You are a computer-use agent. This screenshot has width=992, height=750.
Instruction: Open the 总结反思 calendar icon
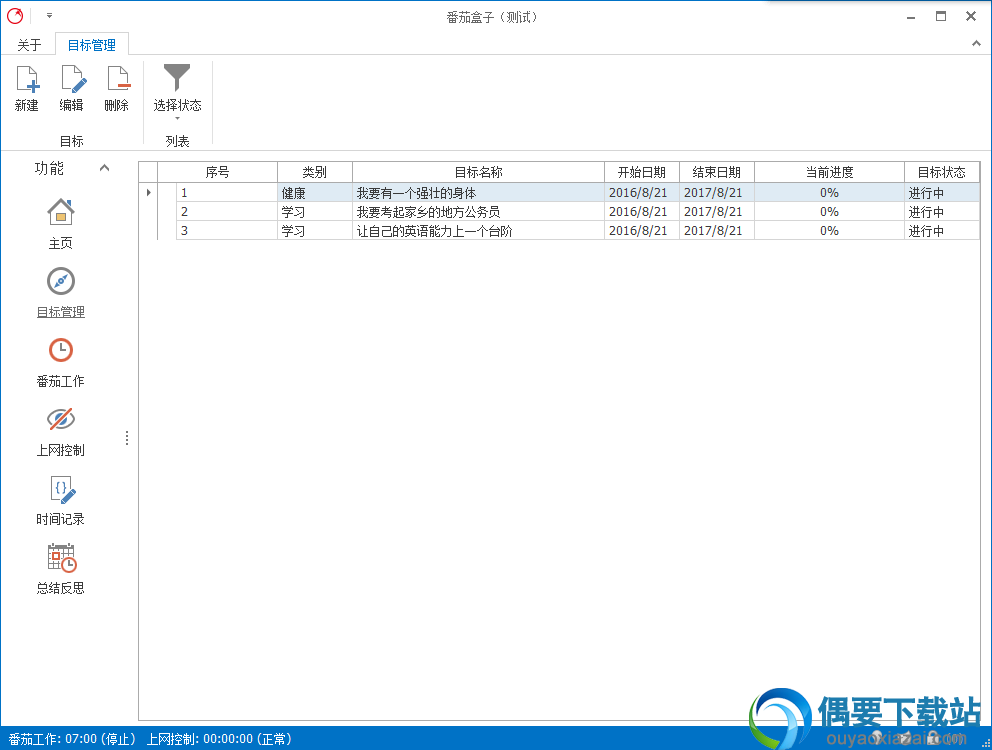point(61,558)
